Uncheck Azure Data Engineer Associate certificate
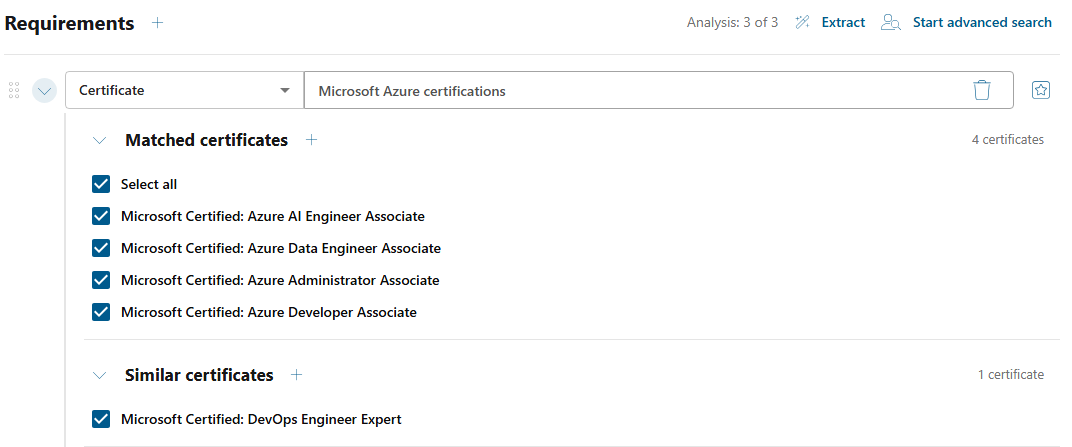1072x447 pixels. click(x=101, y=248)
